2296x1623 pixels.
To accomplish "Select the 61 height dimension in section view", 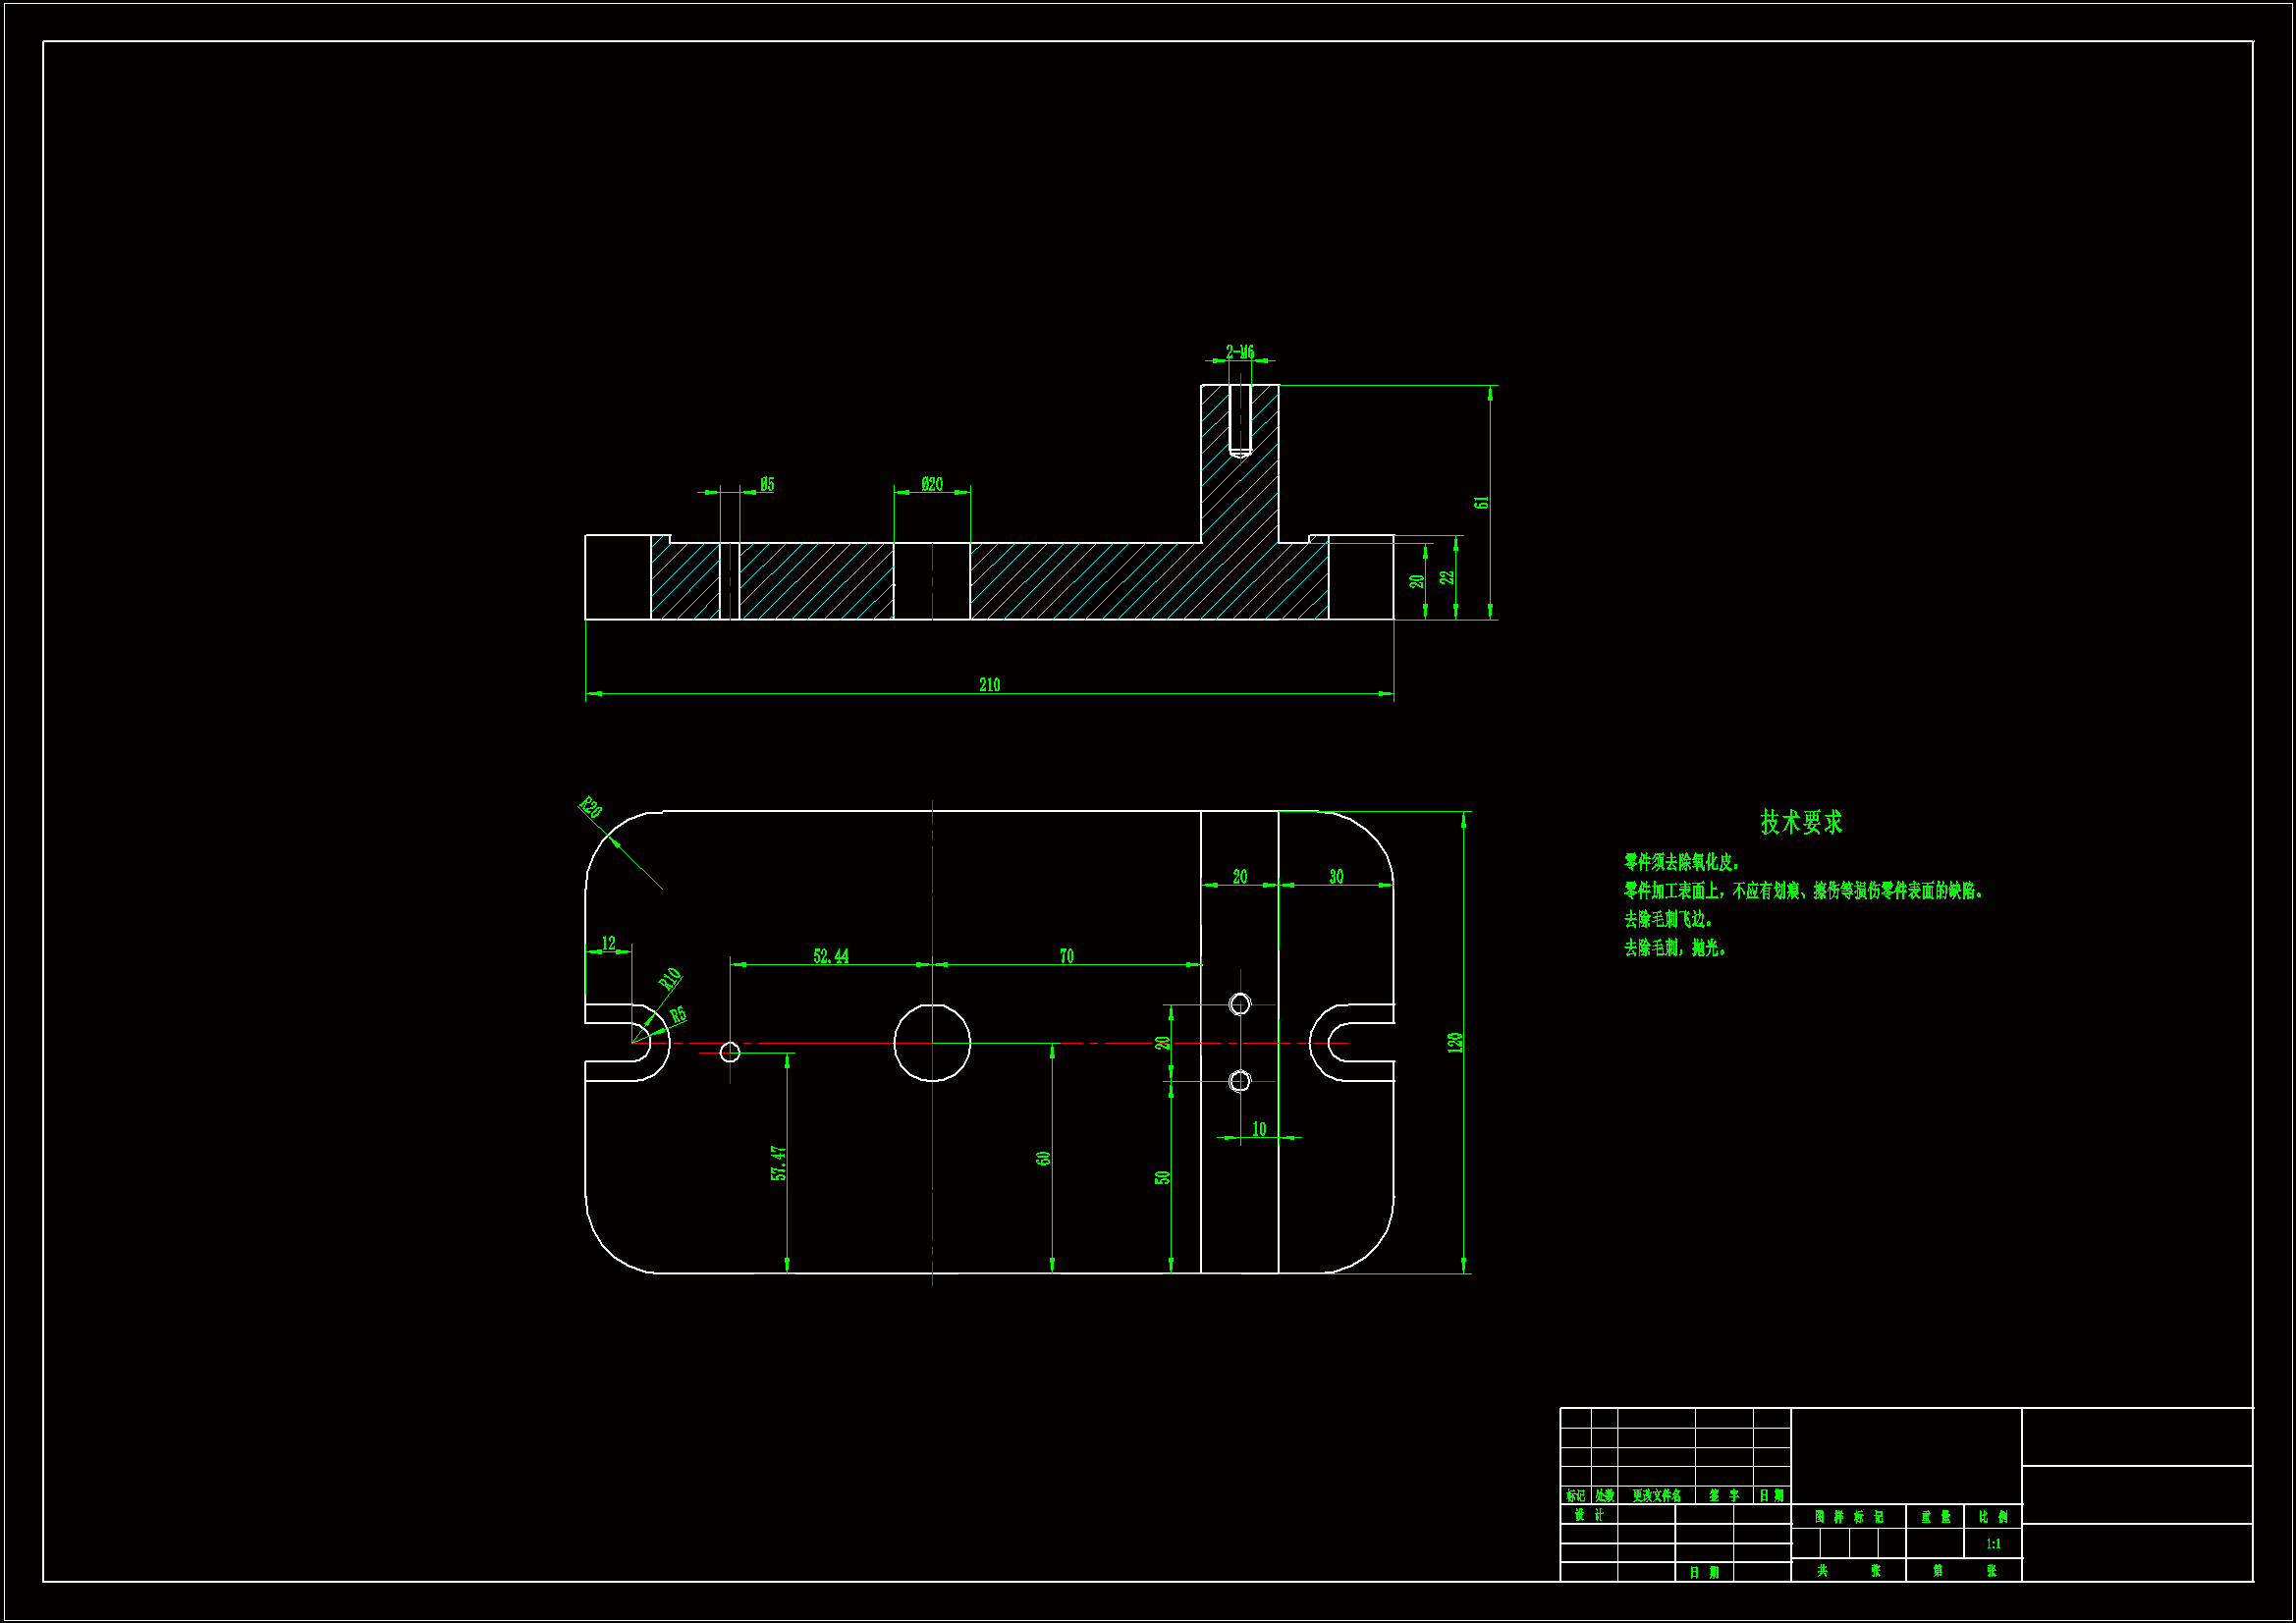I will pyautogui.click(x=1482, y=502).
